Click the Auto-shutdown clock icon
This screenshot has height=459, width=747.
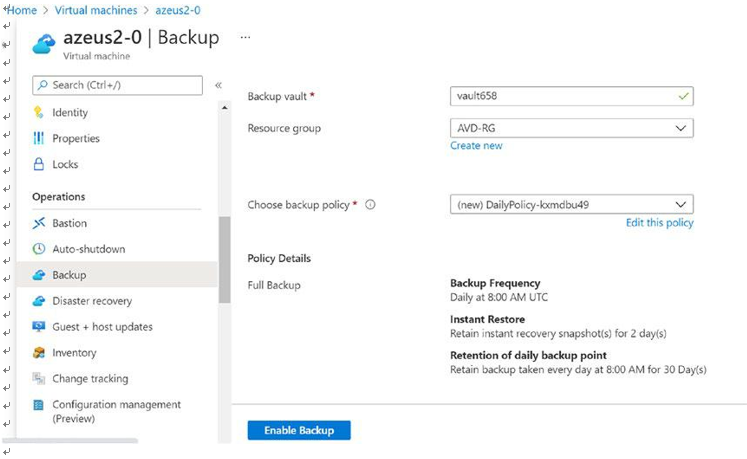click(x=39, y=249)
